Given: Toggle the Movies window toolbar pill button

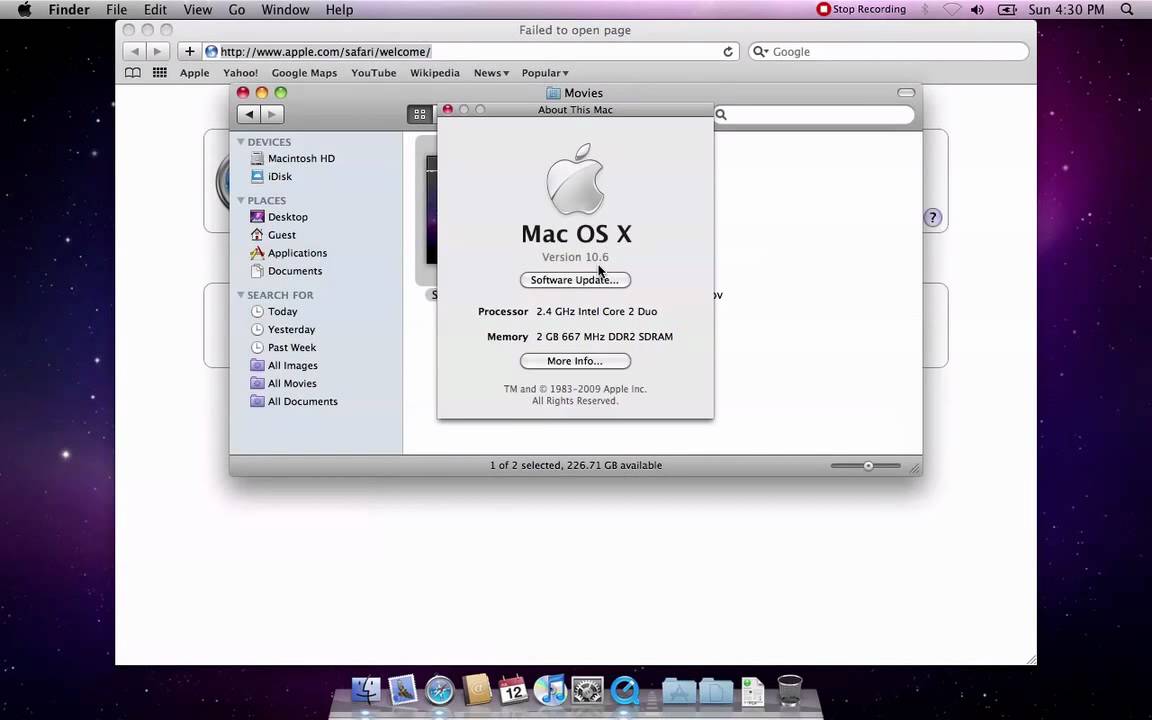Looking at the screenshot, I should pyautogui.click(x=906, y=93).
